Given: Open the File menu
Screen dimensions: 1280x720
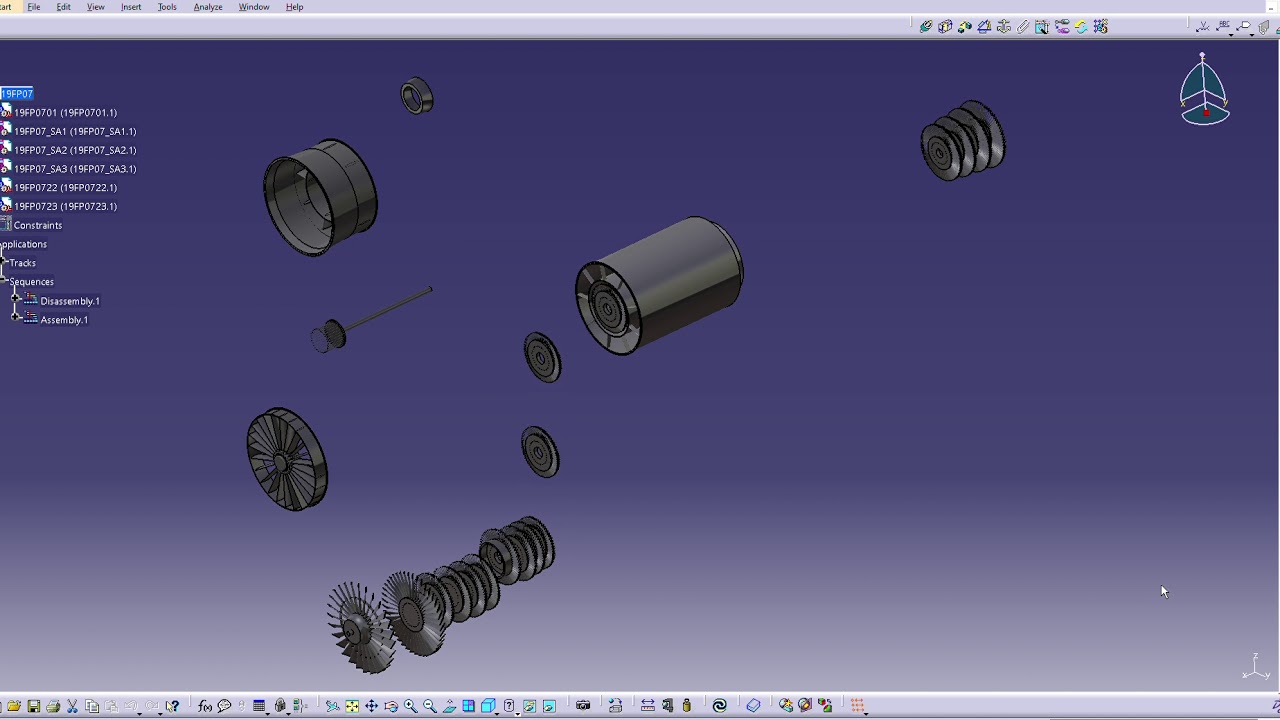Looking at the screenshot, I should pos(34,7).
